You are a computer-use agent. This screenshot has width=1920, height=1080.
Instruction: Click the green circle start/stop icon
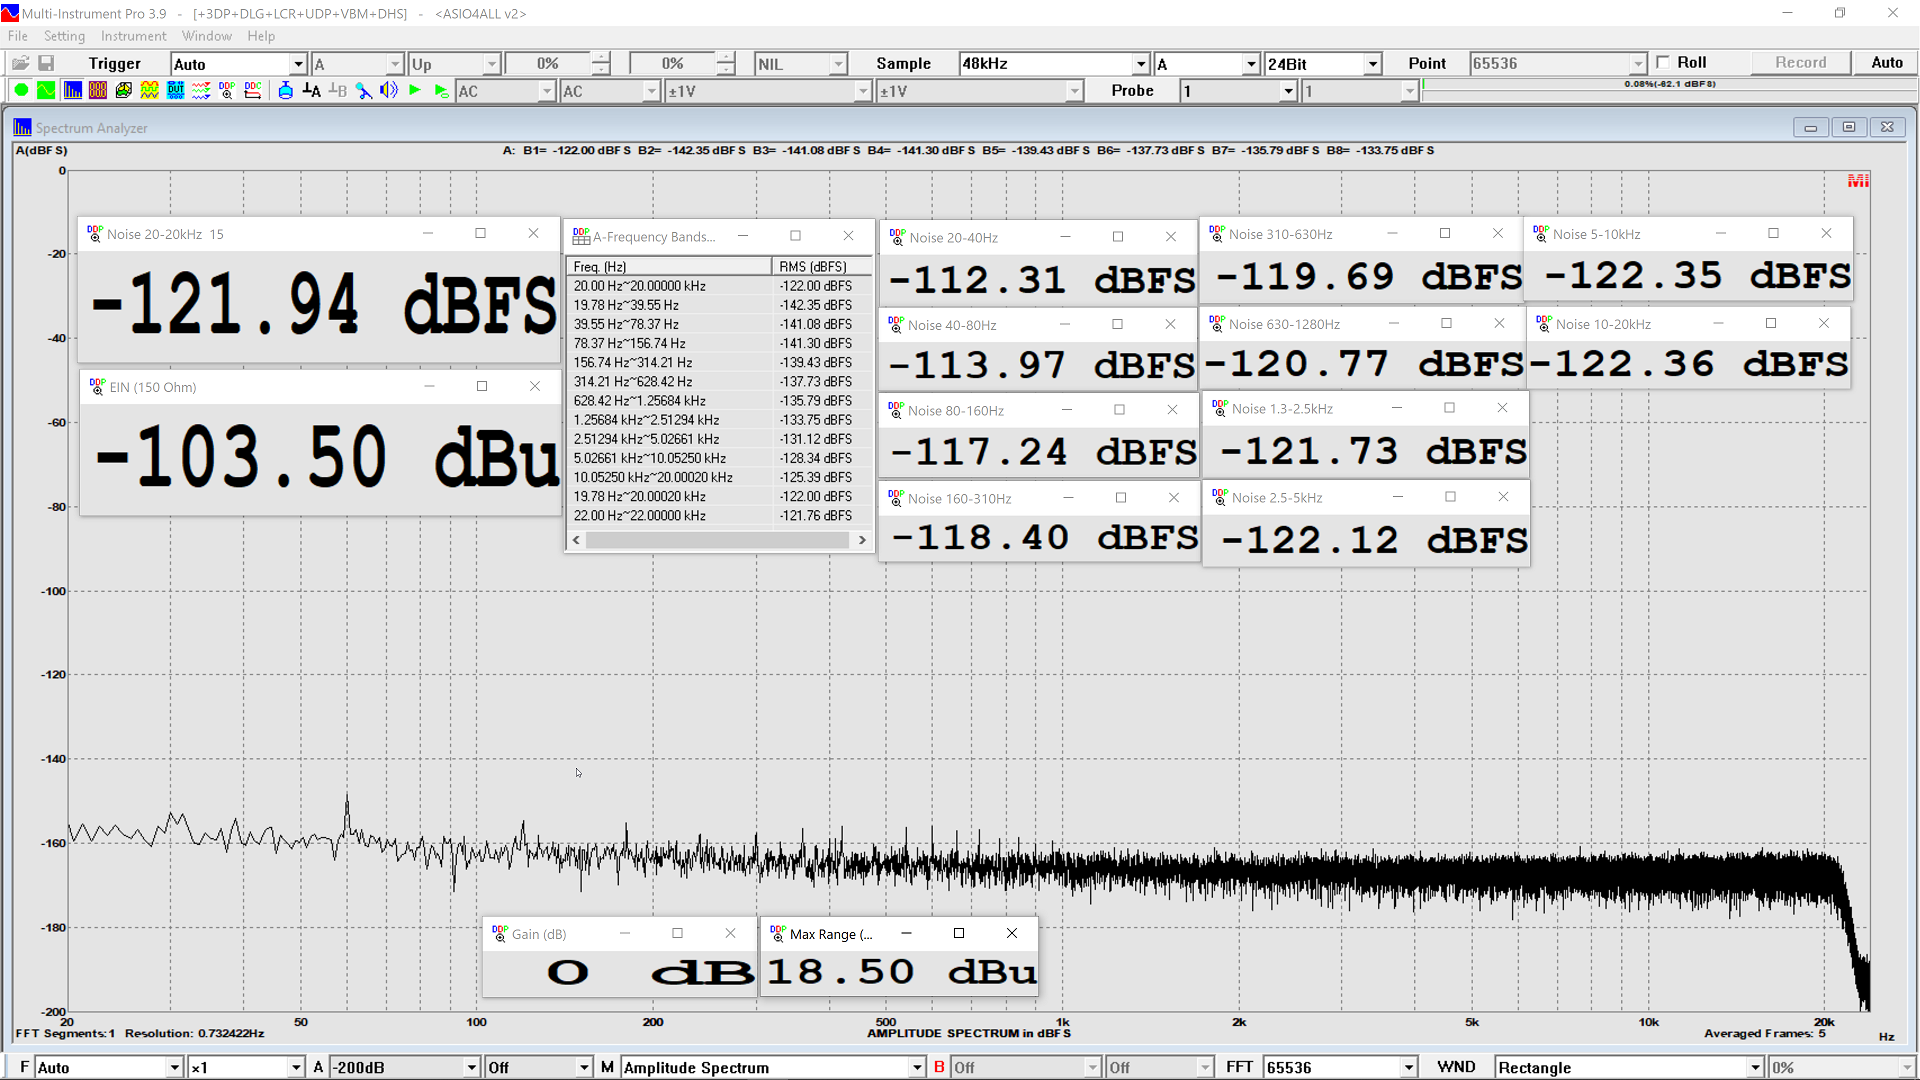pyautogui.click(x=21, y=90)
